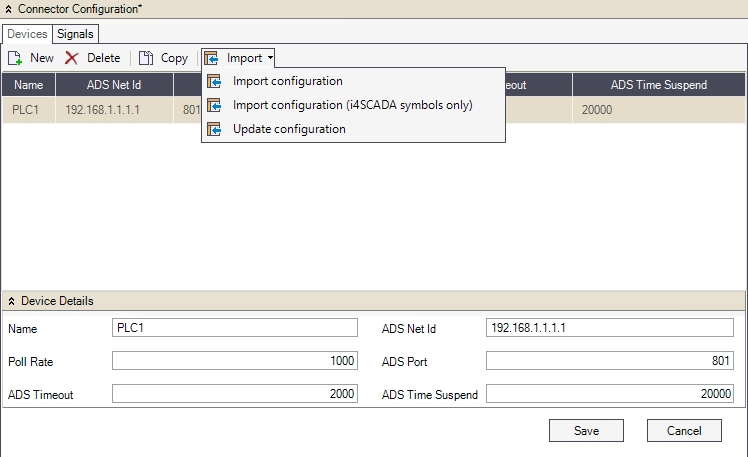Image resolution: width=748 pixels, height=457 pixels.
Task: Click the New device icon
Action: (15, 58)
